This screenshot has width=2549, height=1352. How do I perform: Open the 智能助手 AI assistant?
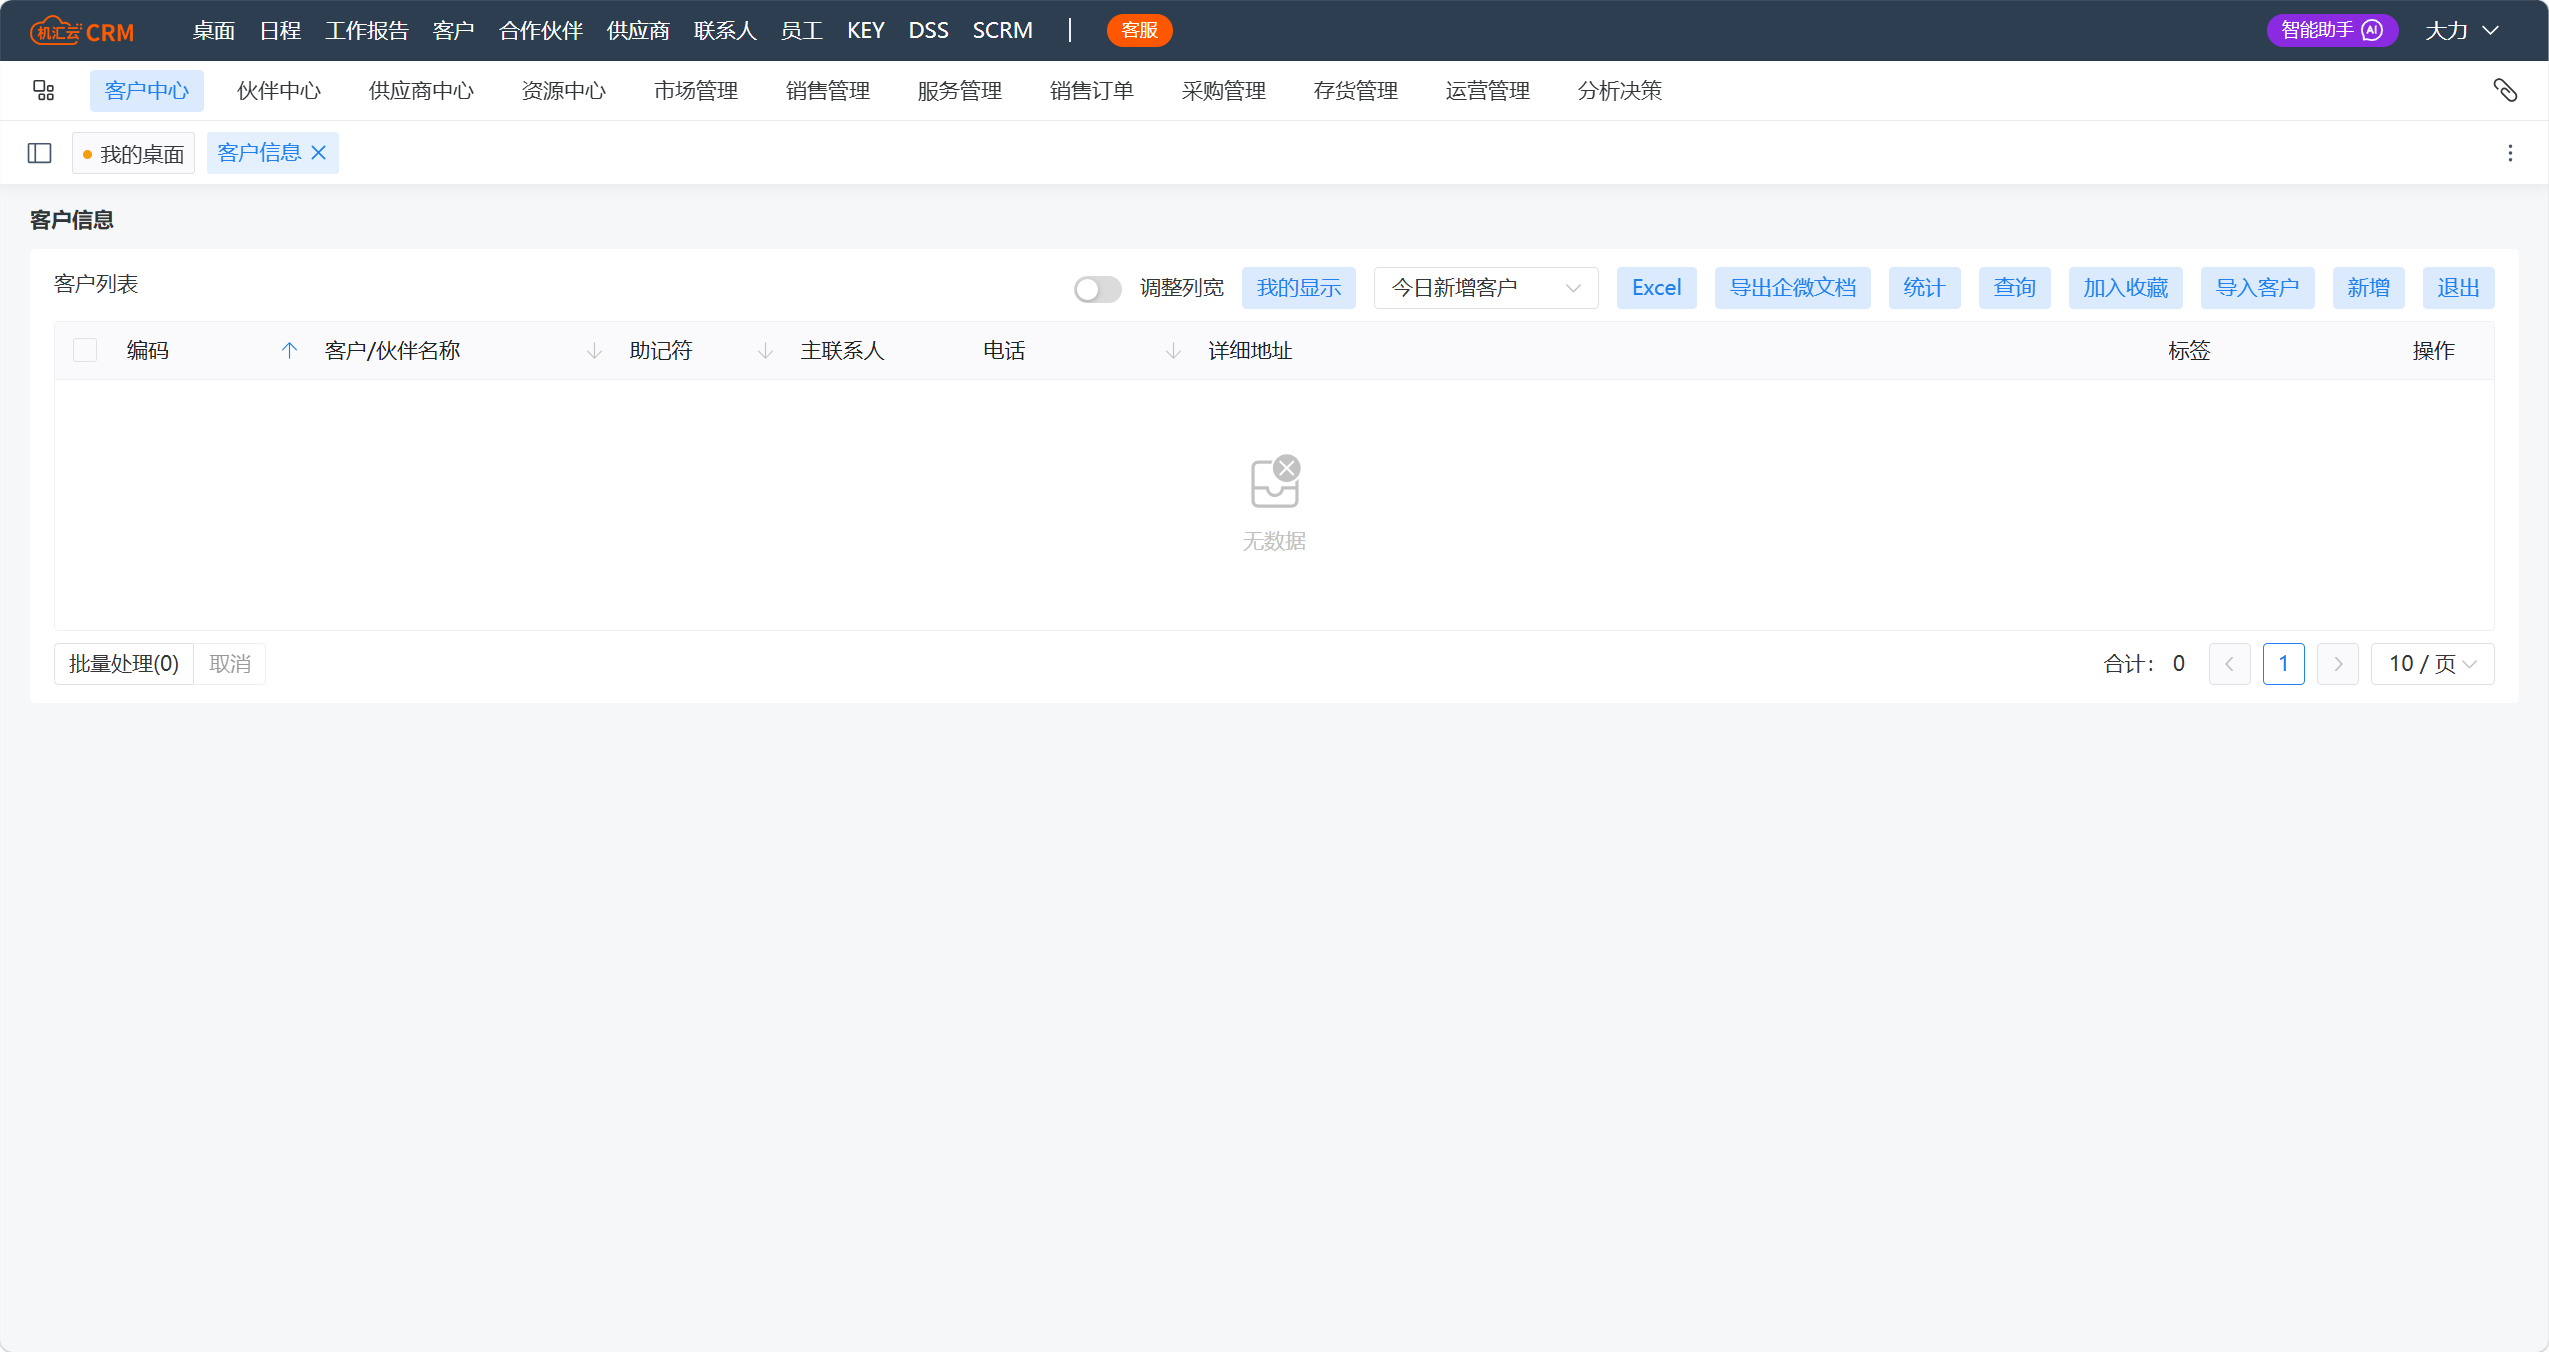point(2331,30)
